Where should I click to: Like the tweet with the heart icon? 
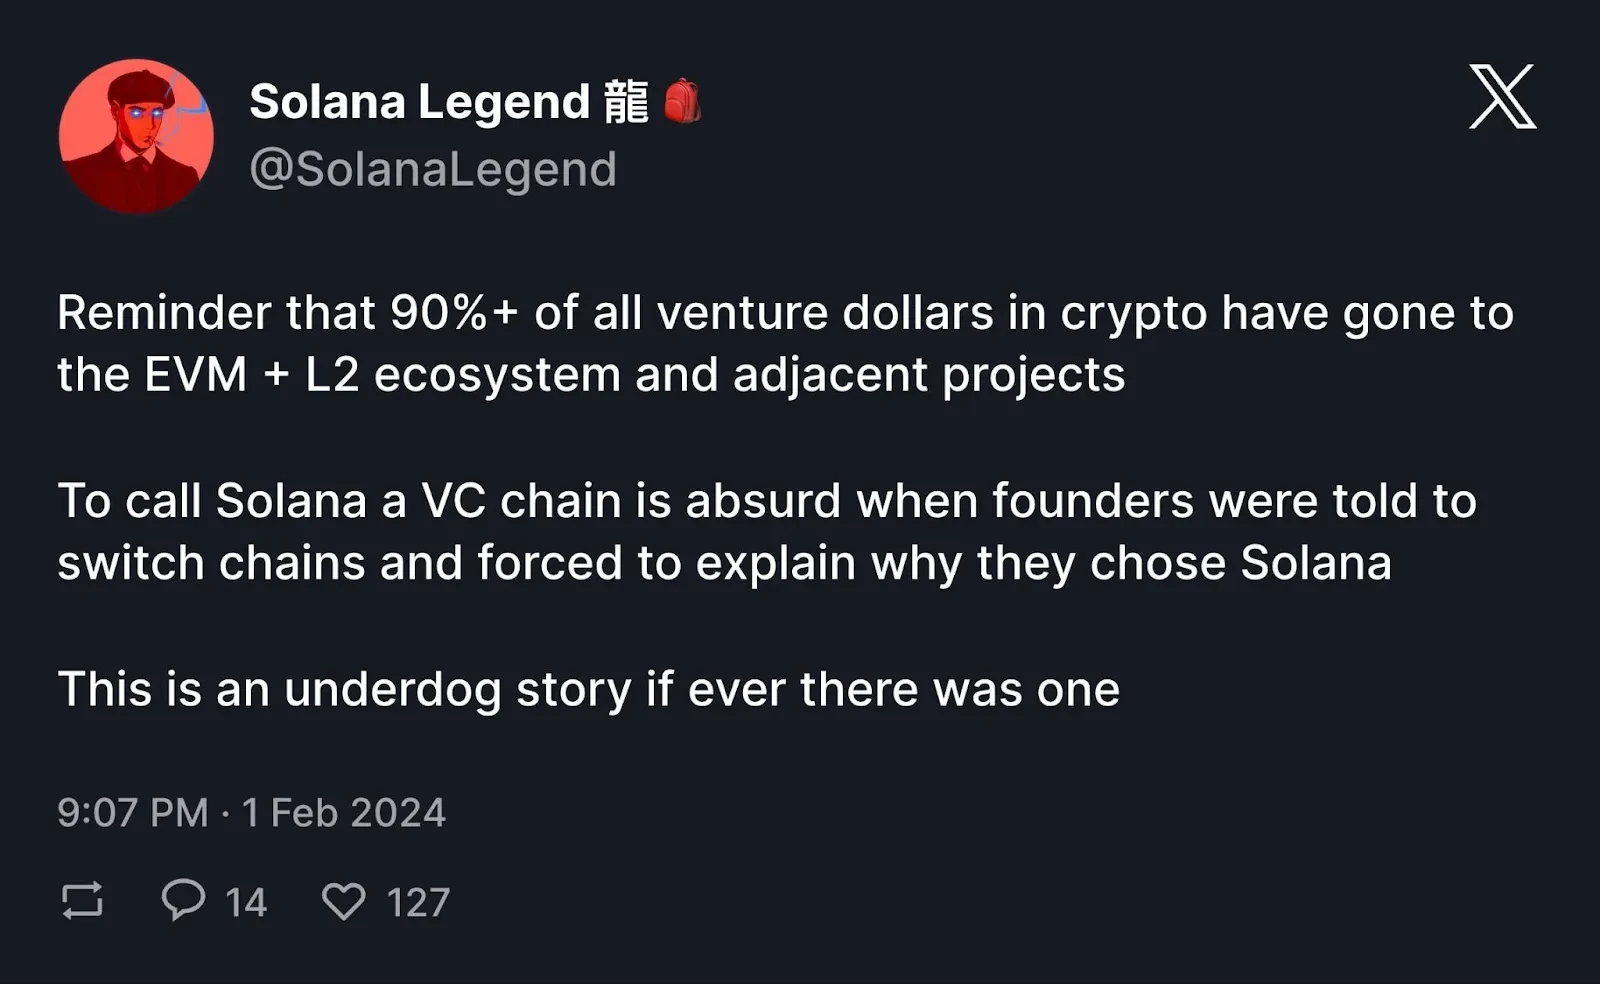[x=343, y=901]
